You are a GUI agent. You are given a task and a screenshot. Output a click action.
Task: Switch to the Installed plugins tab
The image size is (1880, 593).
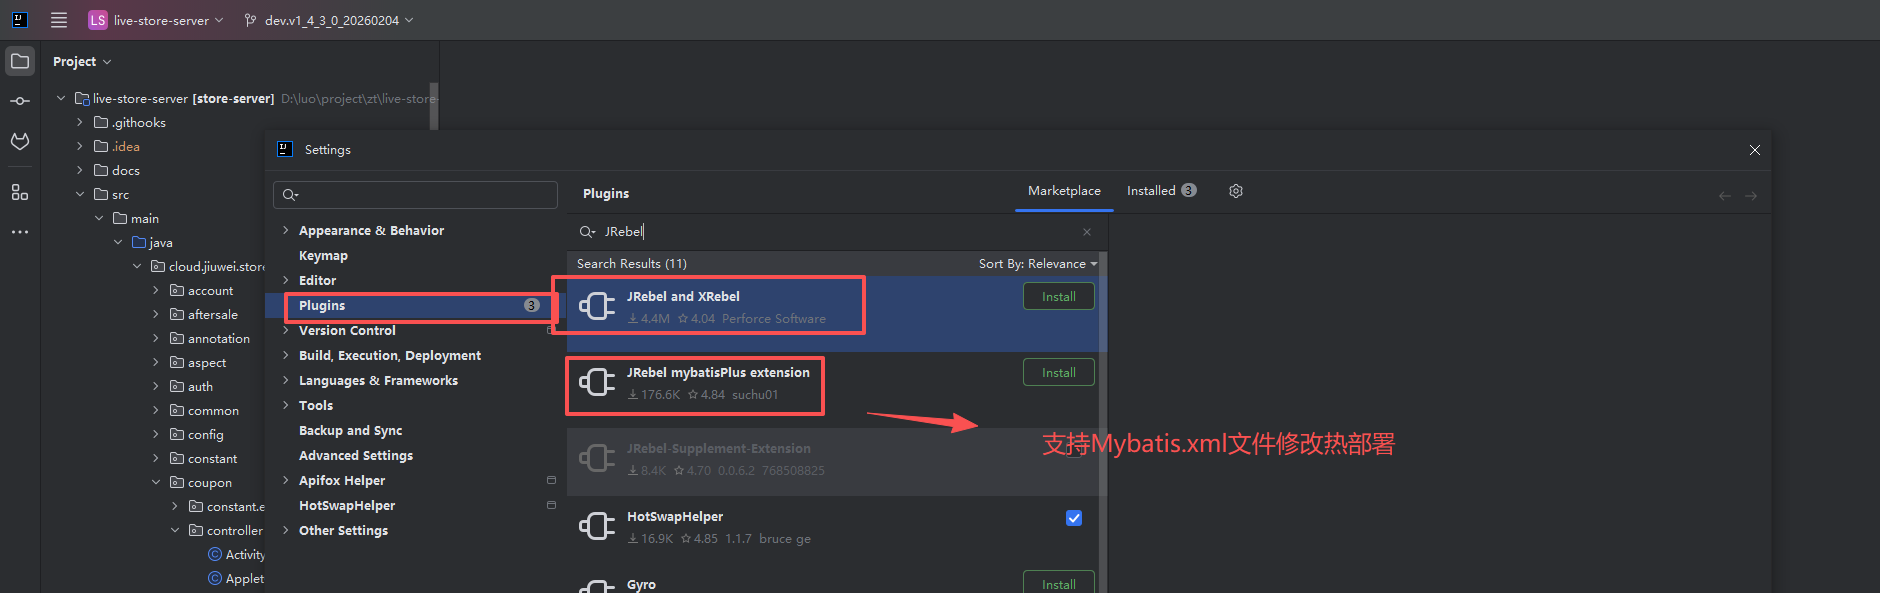pos(1161,191)
